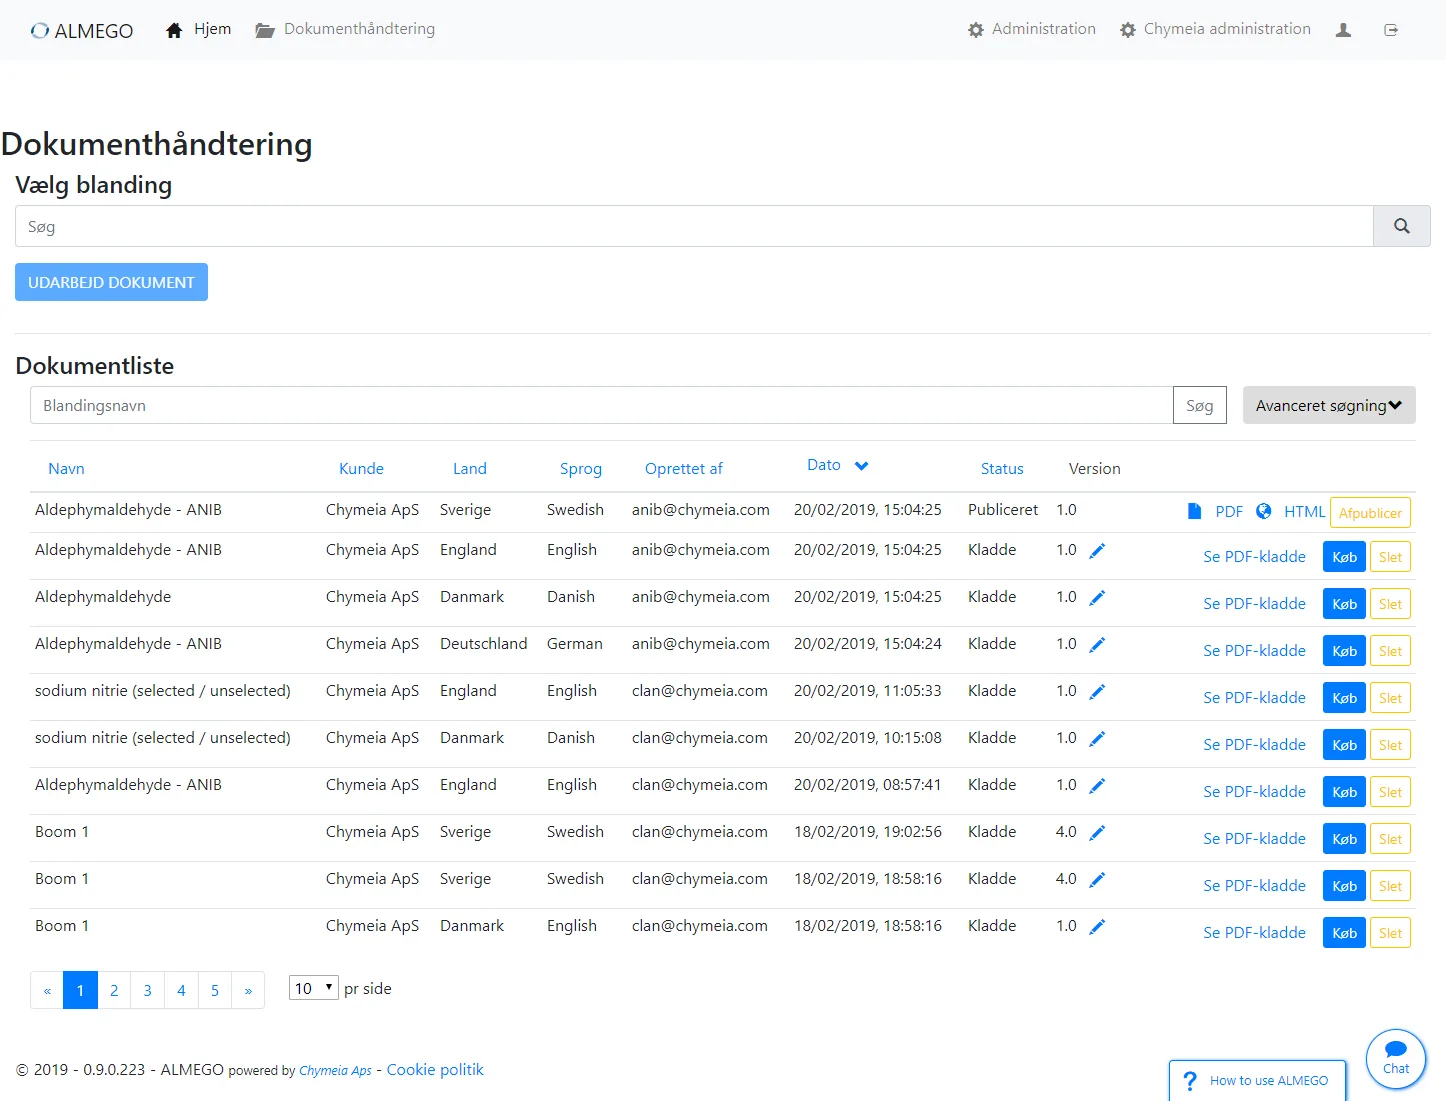This screenshot has width=1446, height=1101.
Task: Edit version of 10:15:08 sodium nitrie row
Action: pos(1097,738)
